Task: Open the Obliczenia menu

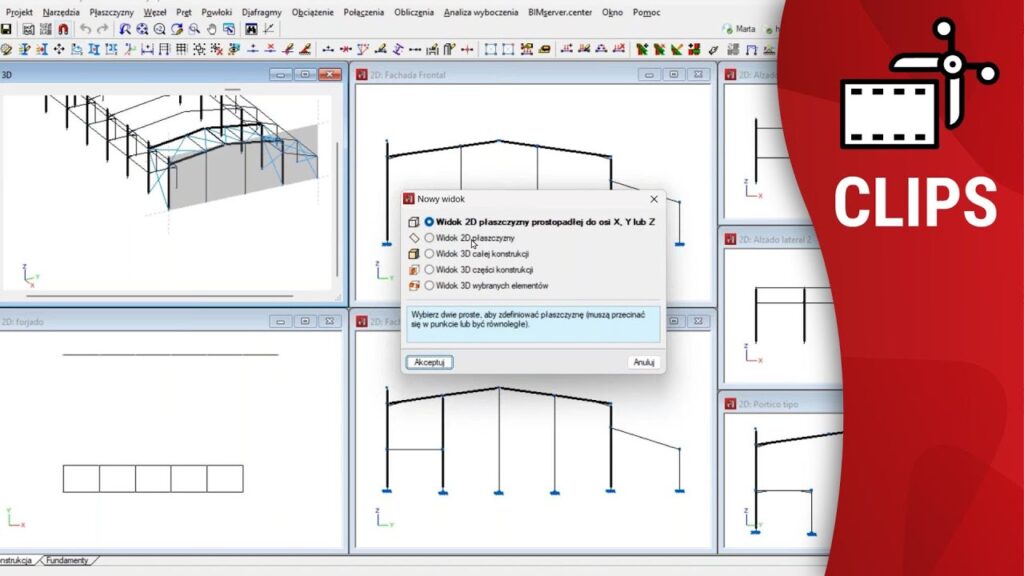Action: click(414, 12)
